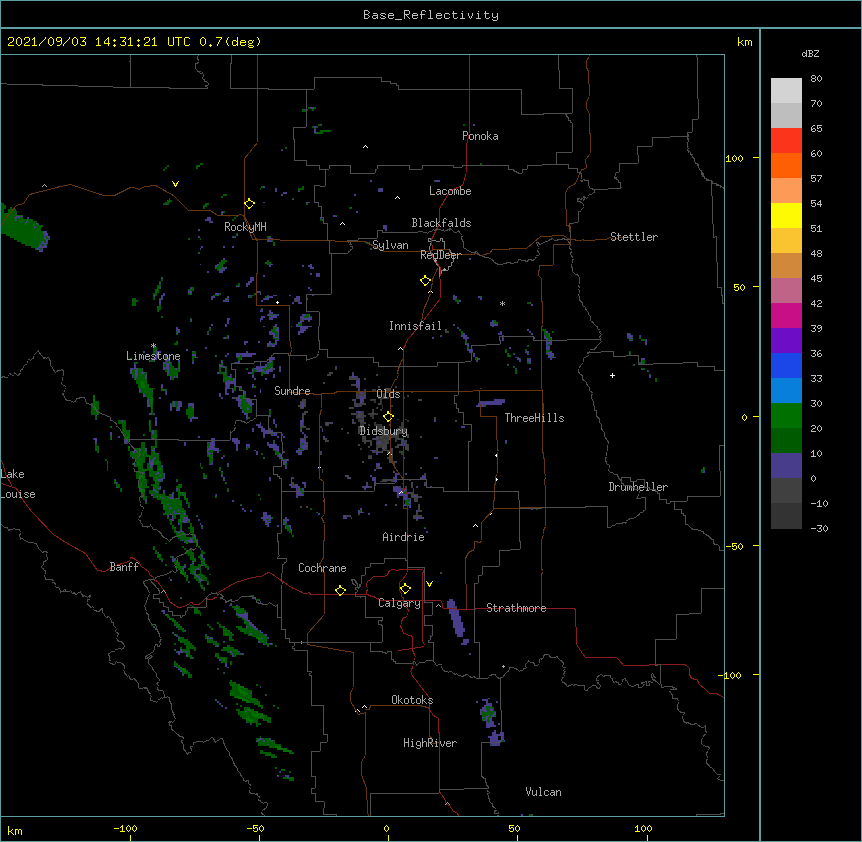Click the -50 tick on the bottom km axis
The image size is (862, 842).
point(255,828)
